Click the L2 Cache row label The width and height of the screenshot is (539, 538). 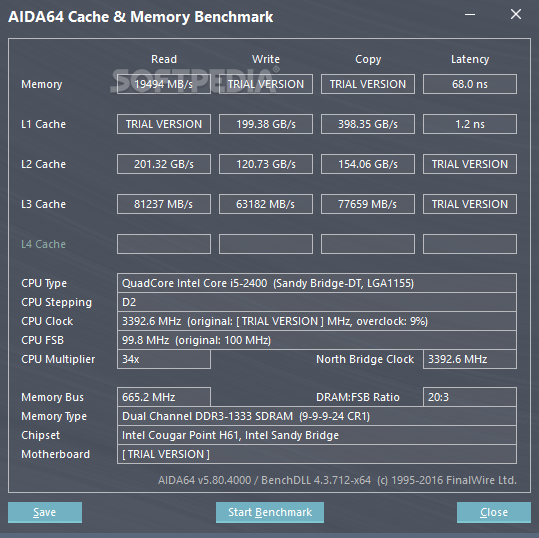[x=43, y=164]
